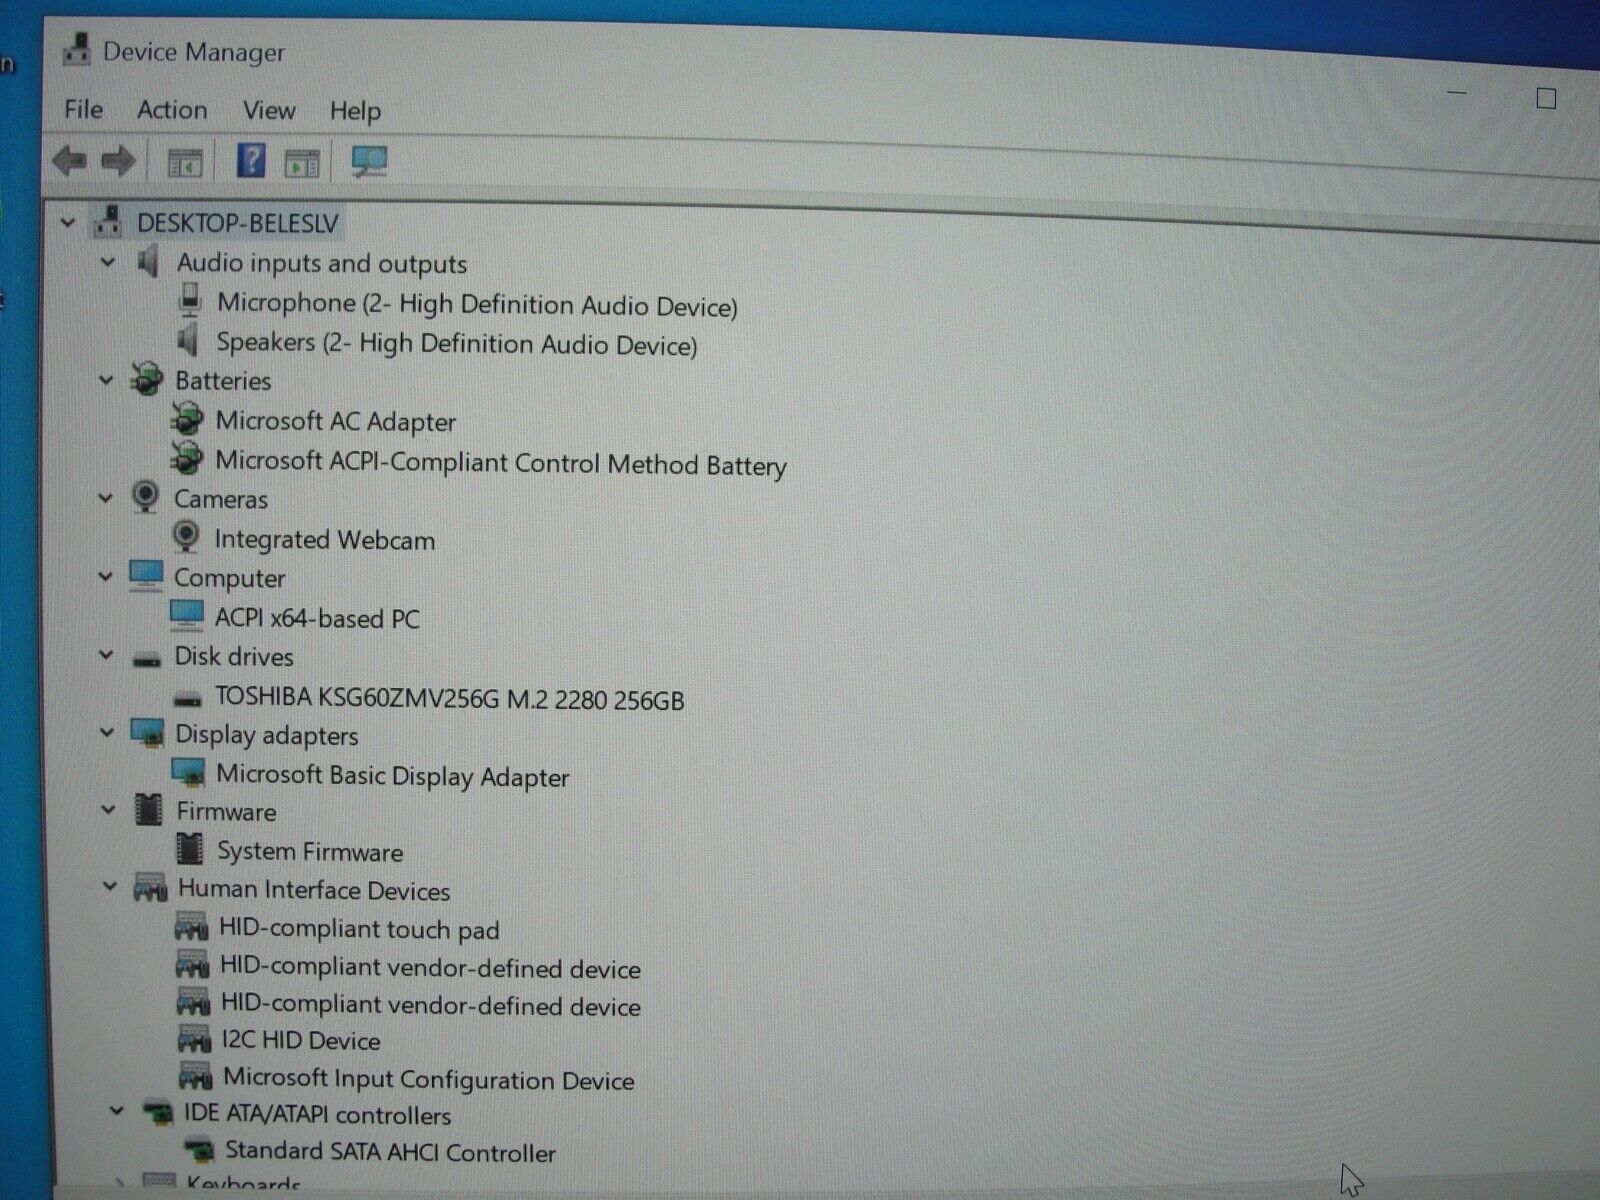Select DESKTOP-BELESLV computer name

[238, 223]
